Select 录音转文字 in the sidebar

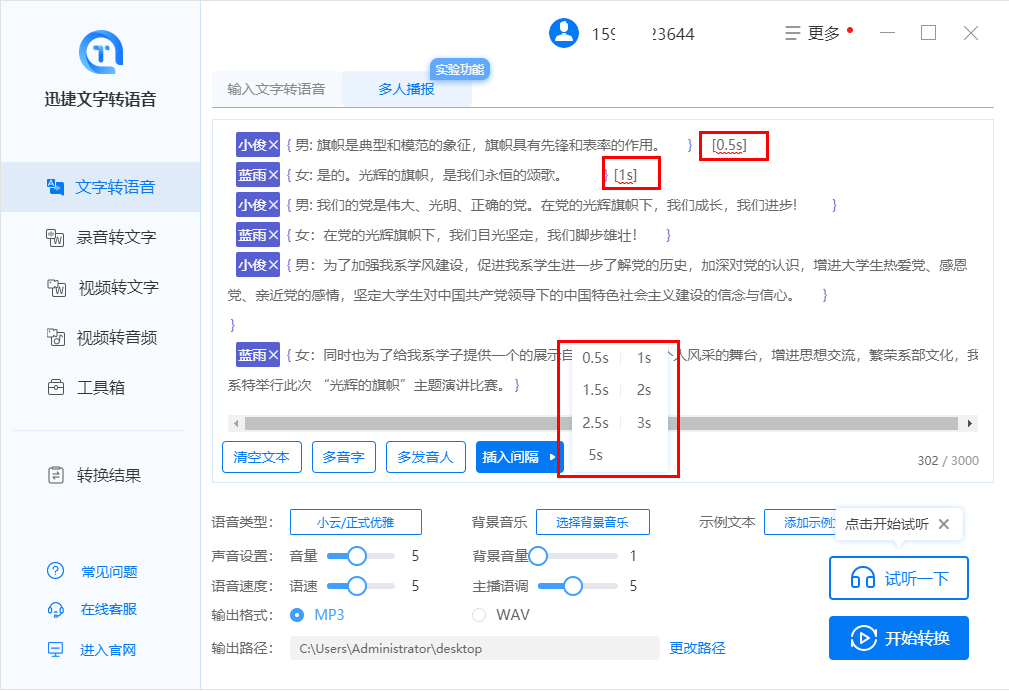(x=116, y=237)
